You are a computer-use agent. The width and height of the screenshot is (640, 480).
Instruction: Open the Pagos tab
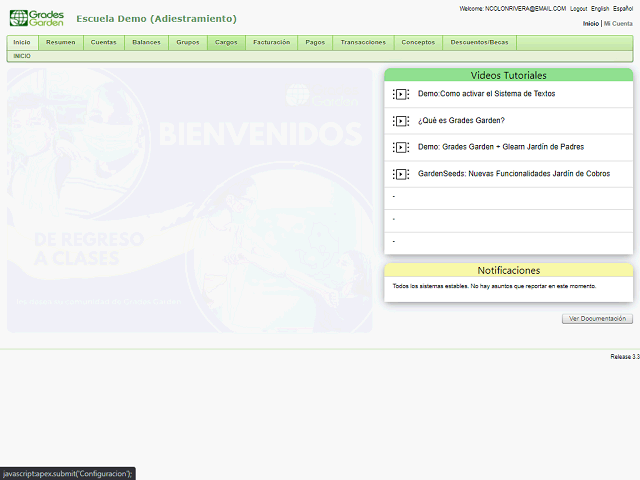point(315,42)
